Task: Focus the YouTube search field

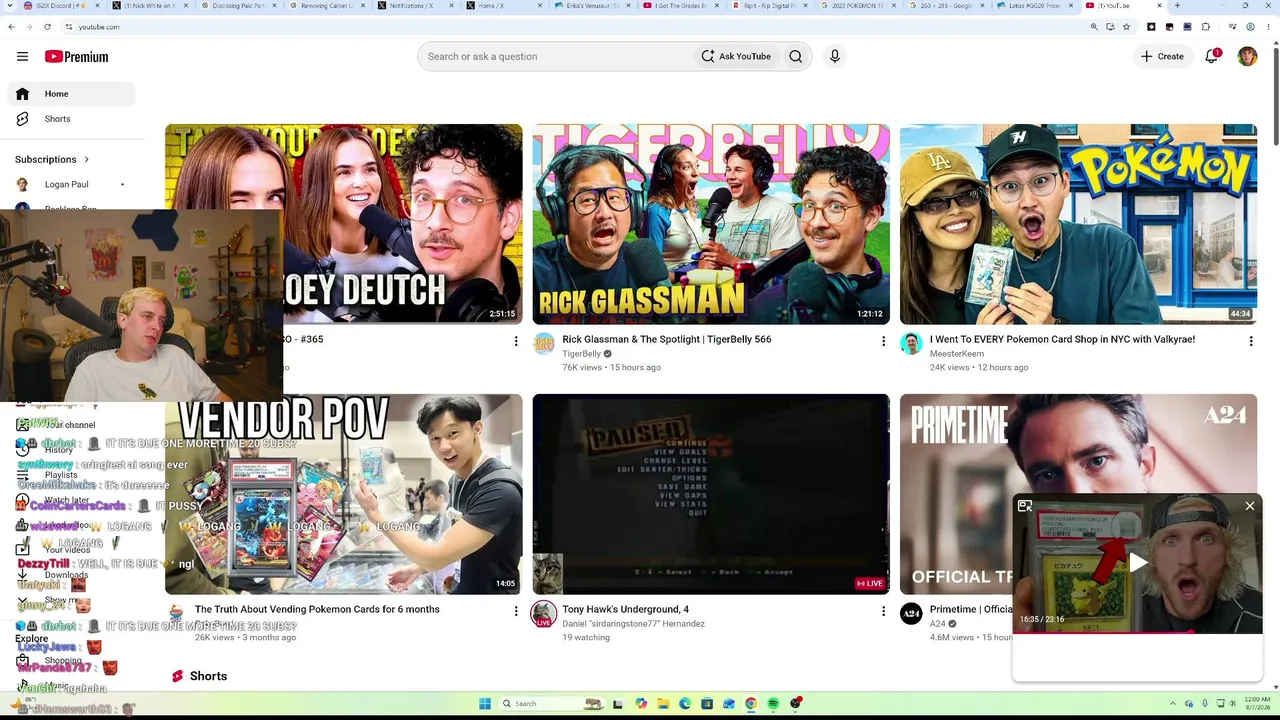Action: 555,57
